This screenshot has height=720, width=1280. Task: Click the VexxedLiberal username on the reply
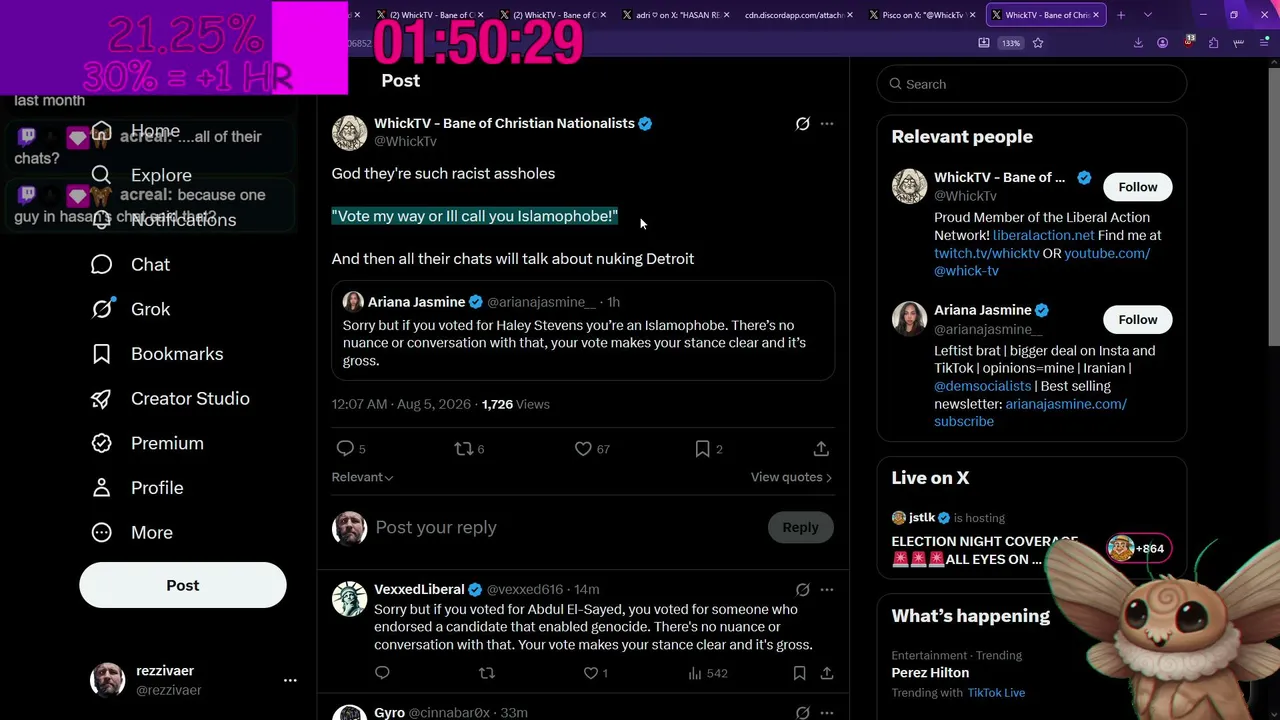pos(419,589)
